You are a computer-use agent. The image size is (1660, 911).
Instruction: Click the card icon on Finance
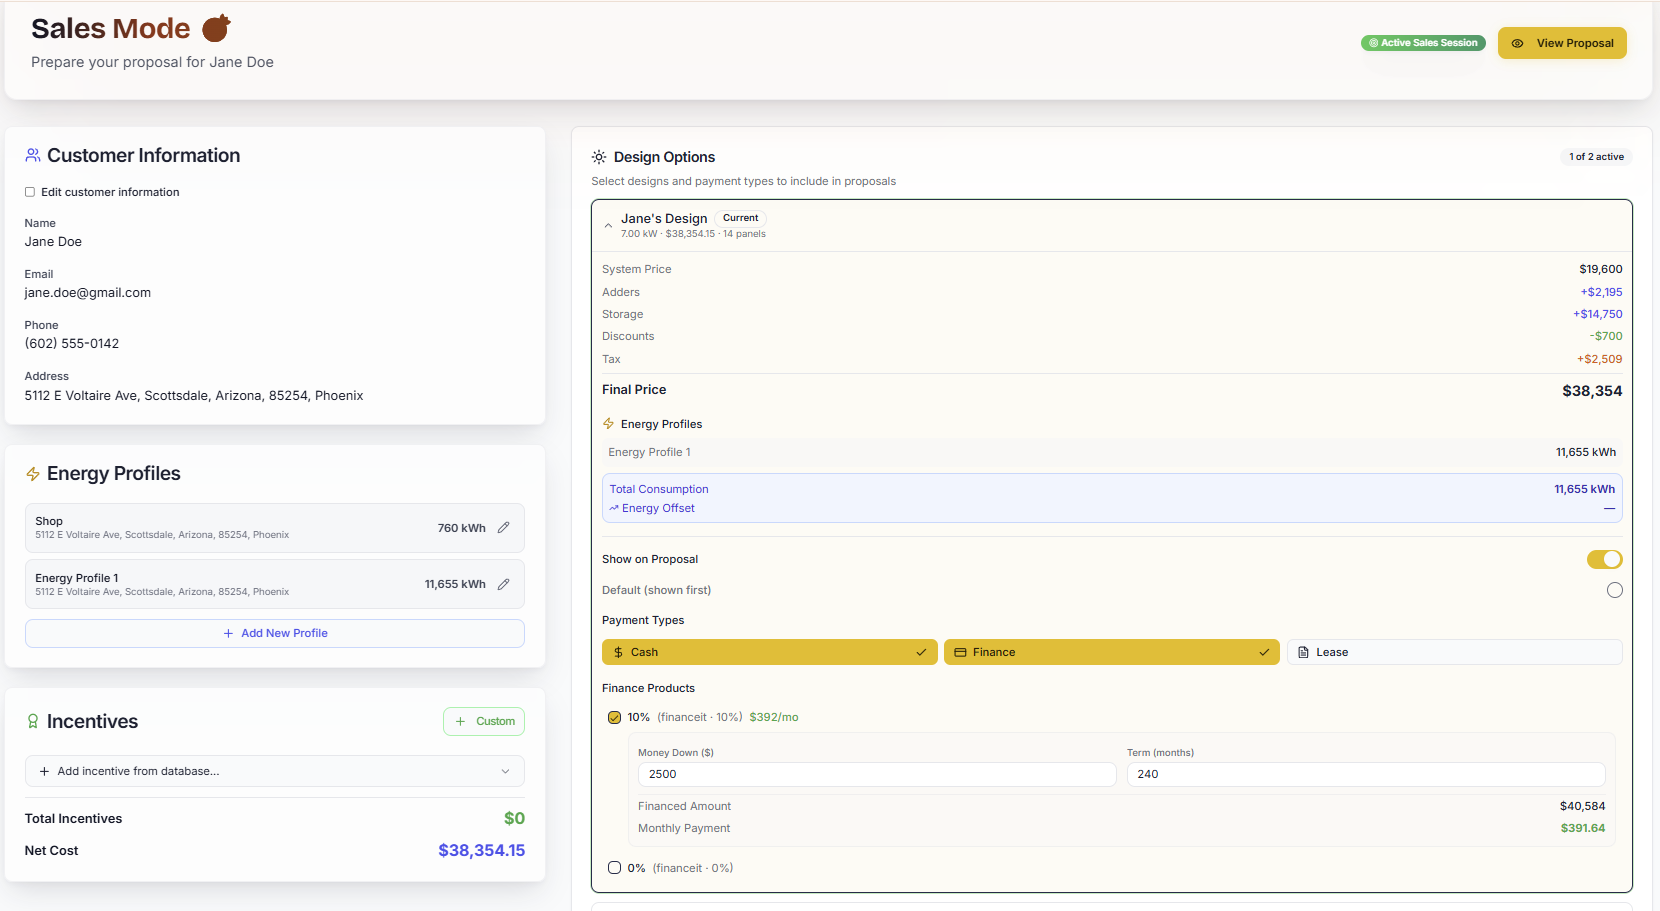coord(960,652)
